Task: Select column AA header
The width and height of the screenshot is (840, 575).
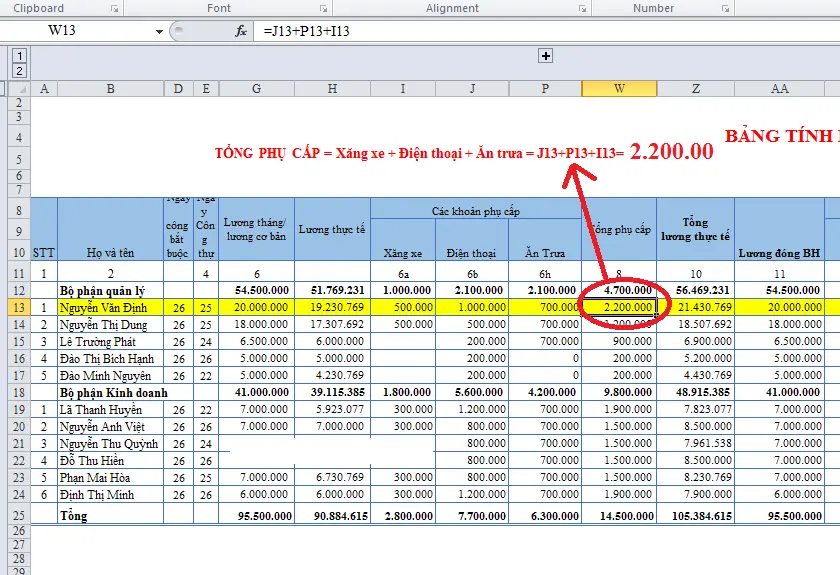Action: 779,88
